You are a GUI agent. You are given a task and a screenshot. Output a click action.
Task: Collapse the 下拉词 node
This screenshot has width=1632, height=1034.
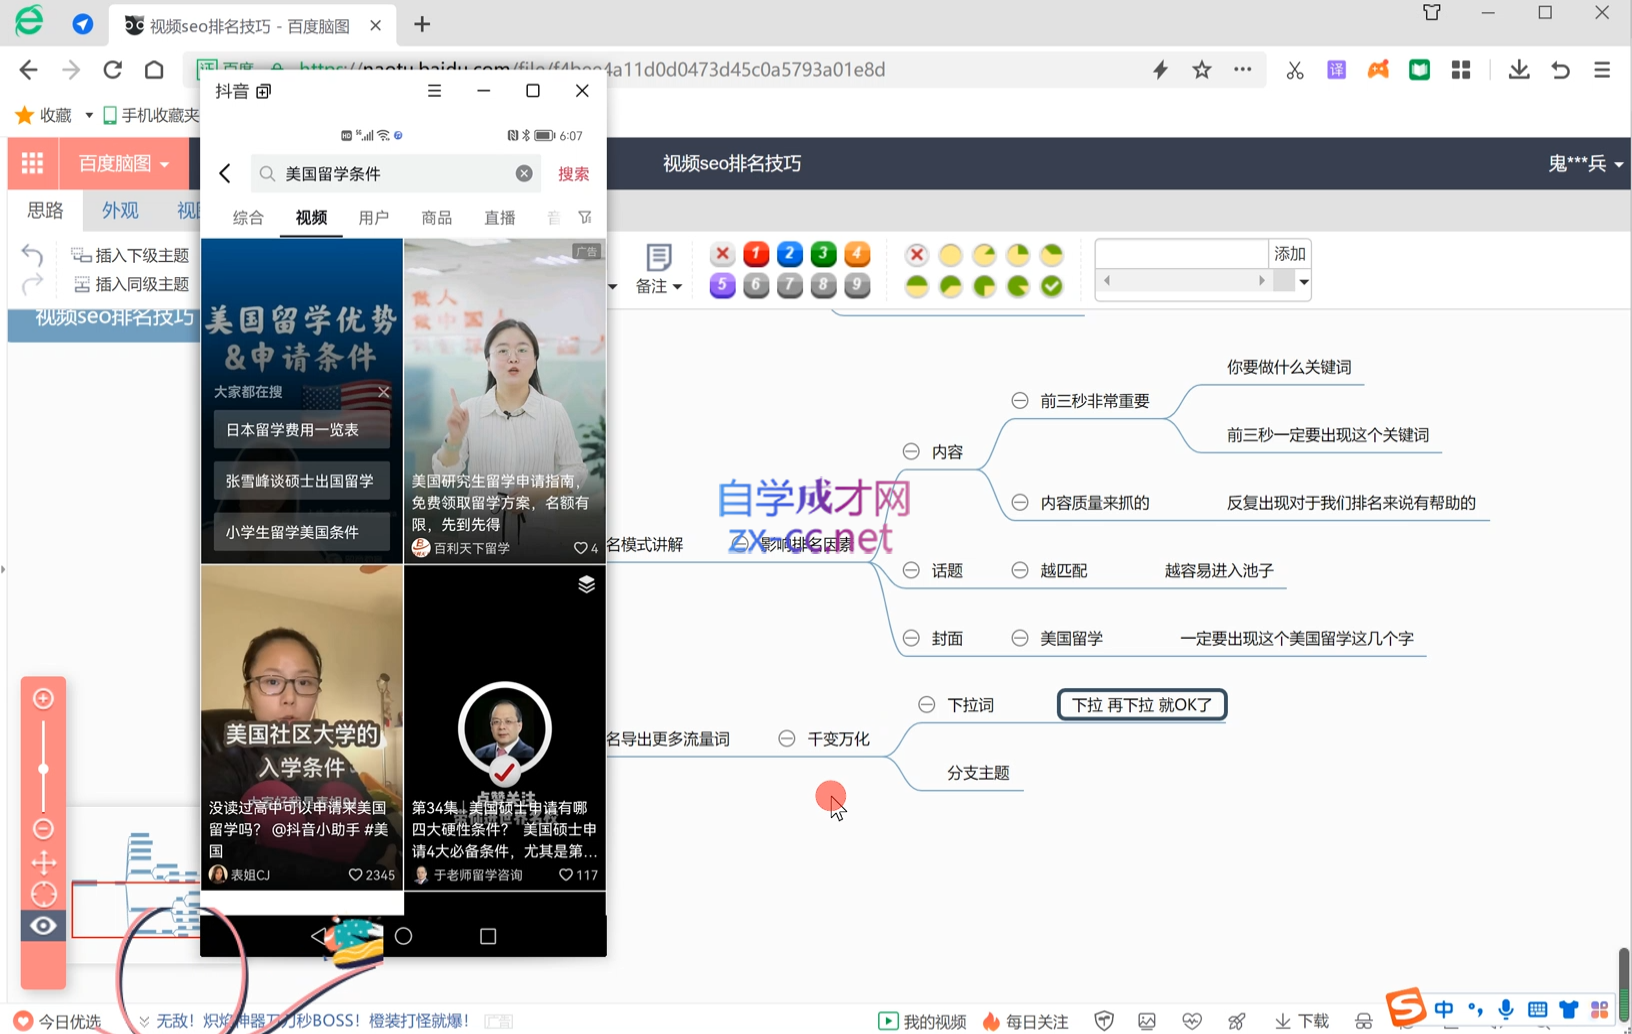(927, 705)
